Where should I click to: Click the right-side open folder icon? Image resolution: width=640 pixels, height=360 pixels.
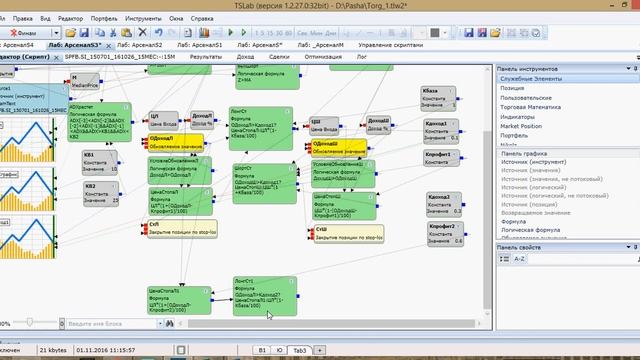pyautogui.click(x=496, y=33)
